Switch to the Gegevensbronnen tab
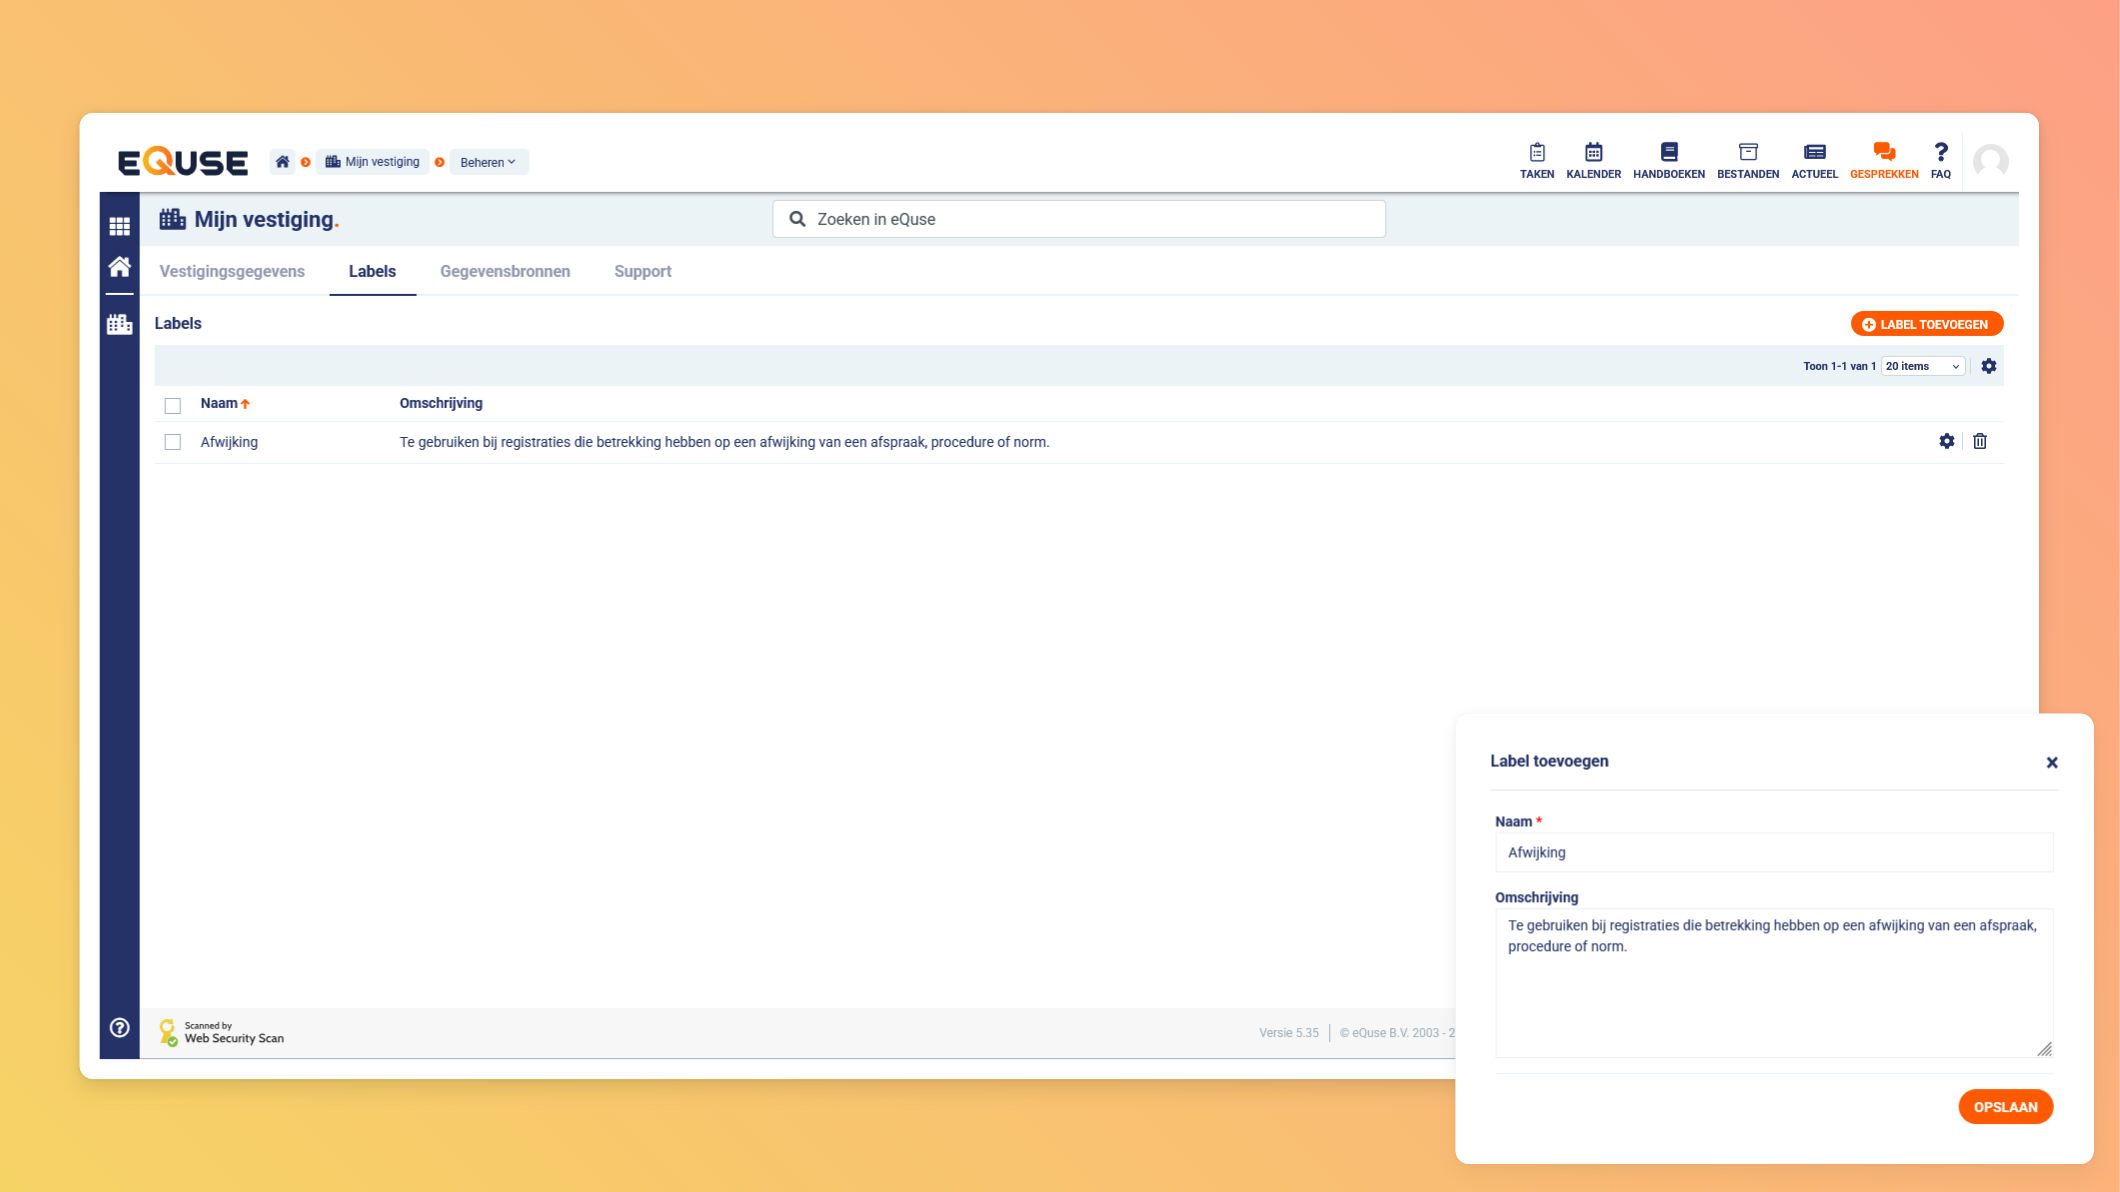Image resolution: width=2120 pixels, height=1192 pixels. pyautogui.click(x=505, y=271)
